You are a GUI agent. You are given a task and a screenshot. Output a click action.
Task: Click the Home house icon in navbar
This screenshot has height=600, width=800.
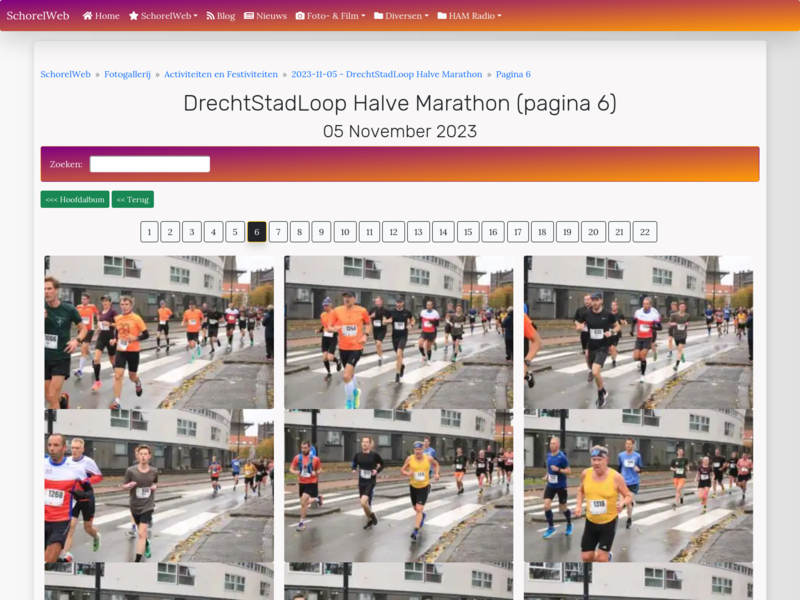87,16
